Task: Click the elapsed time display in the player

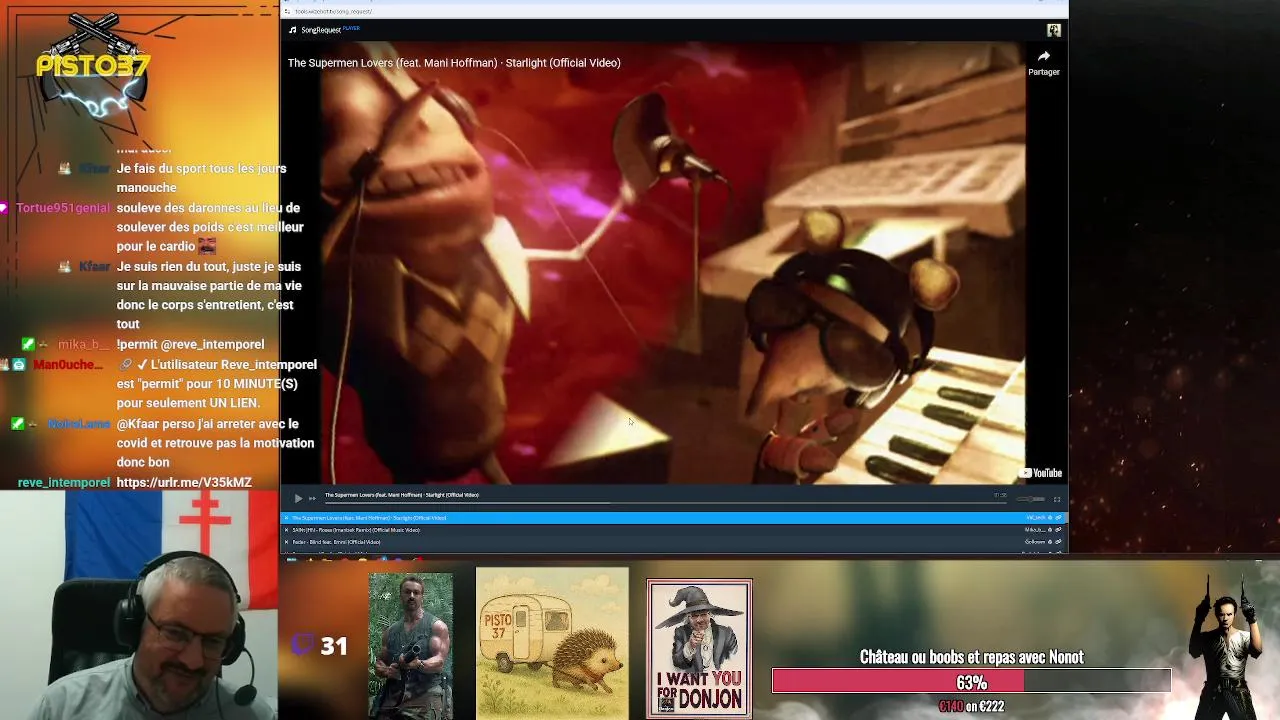Action: (x=1000, y=495)
